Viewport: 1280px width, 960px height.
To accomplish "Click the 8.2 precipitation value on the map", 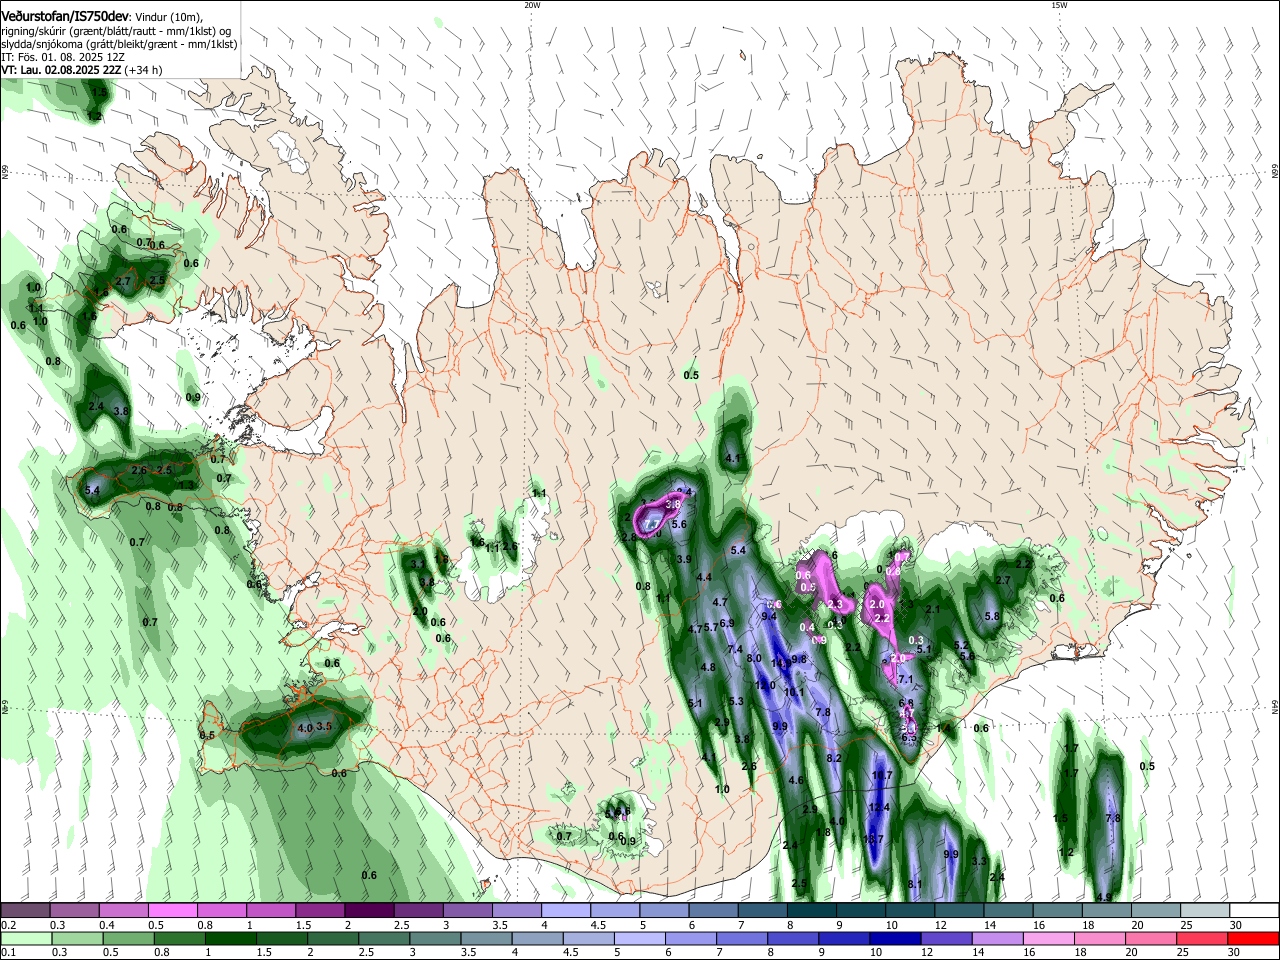I will coord(834,758).
